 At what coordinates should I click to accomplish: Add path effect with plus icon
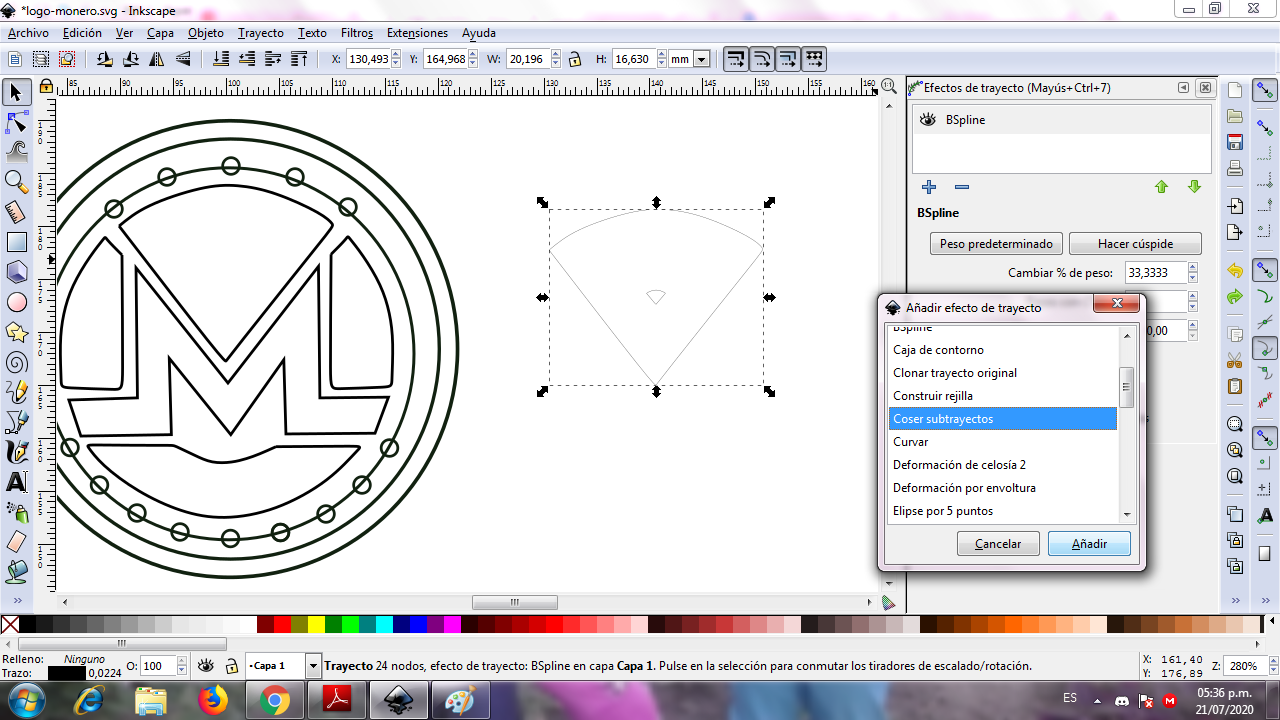[929, 187]
